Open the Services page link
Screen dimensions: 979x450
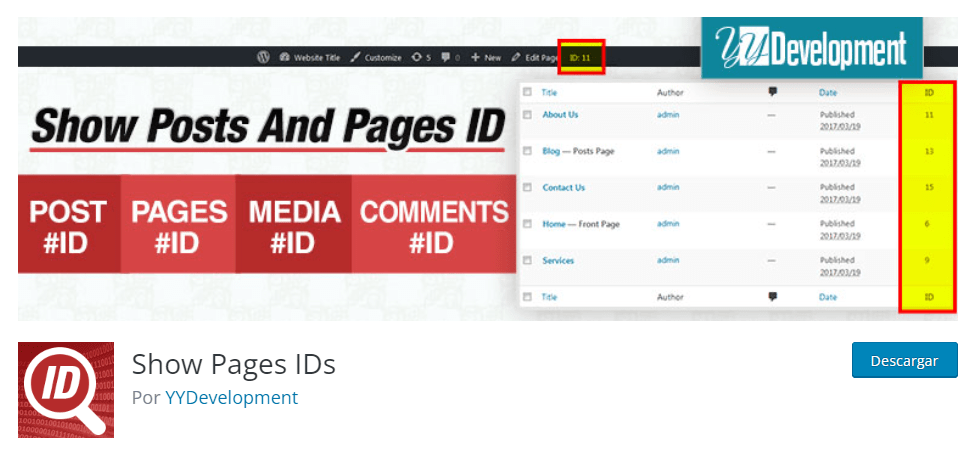tap(558, 260)
